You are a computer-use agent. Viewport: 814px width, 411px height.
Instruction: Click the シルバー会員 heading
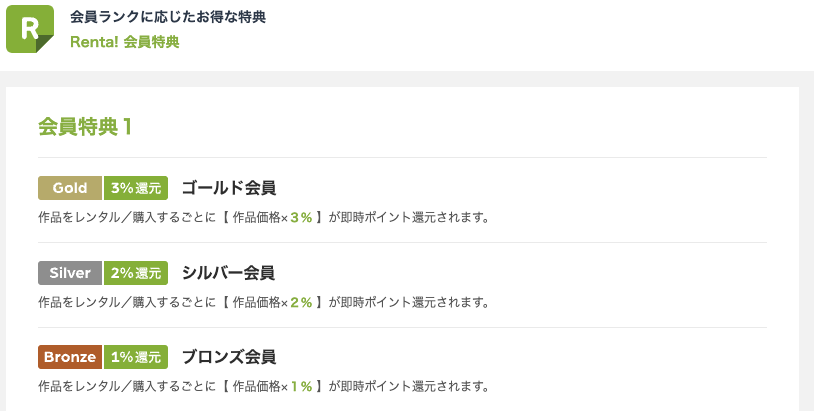[228, 273]
